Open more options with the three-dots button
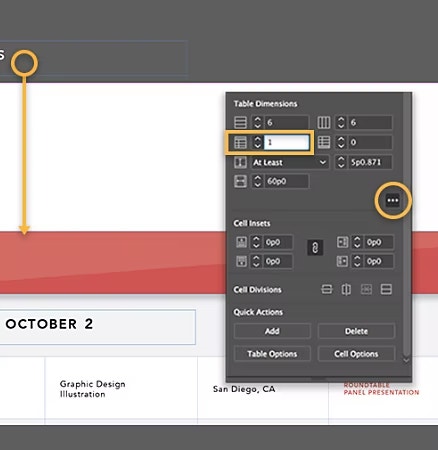This screenshot has height=450, width=438. click(393, 200)
